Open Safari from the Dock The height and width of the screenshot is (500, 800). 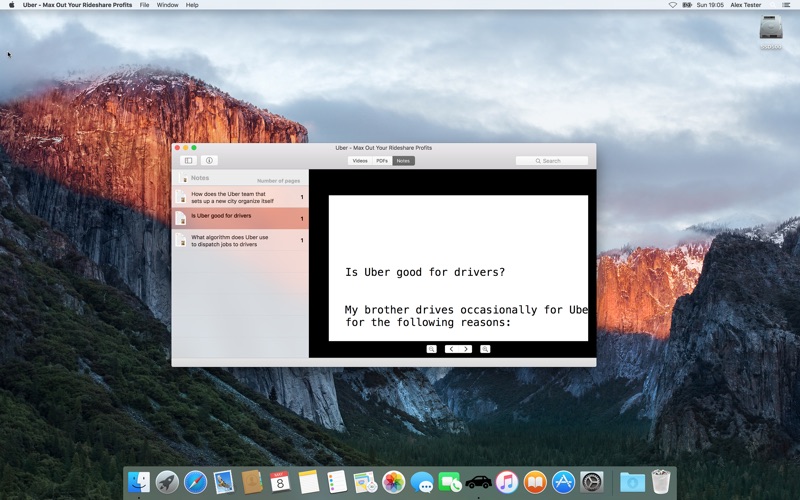195,482
